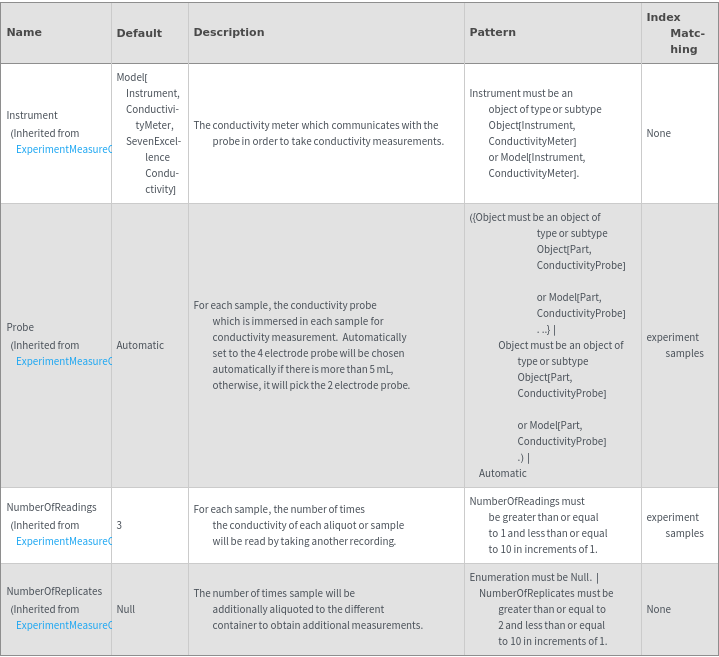Click the Instrument option name
The image size is (719, 657).
32,115
